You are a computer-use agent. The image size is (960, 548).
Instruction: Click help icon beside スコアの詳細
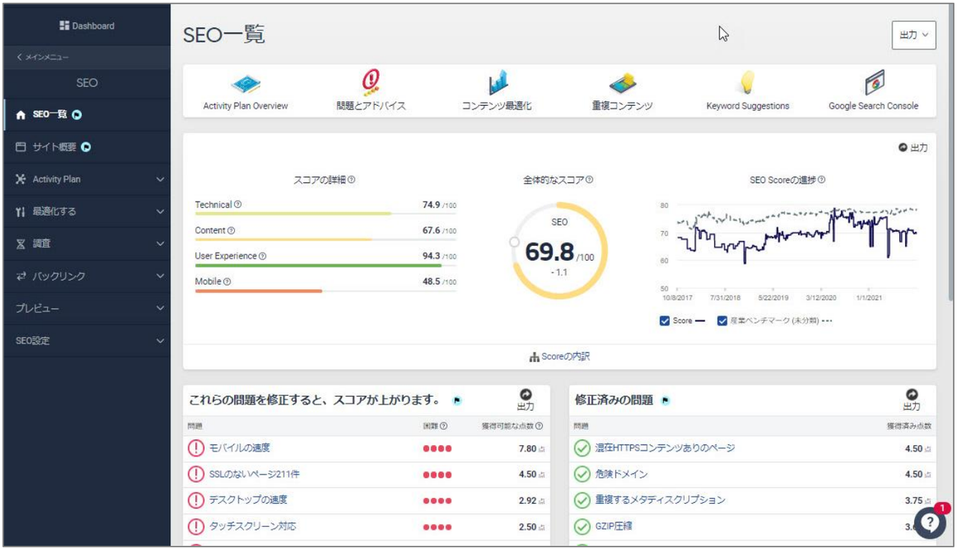click(351, 180)
